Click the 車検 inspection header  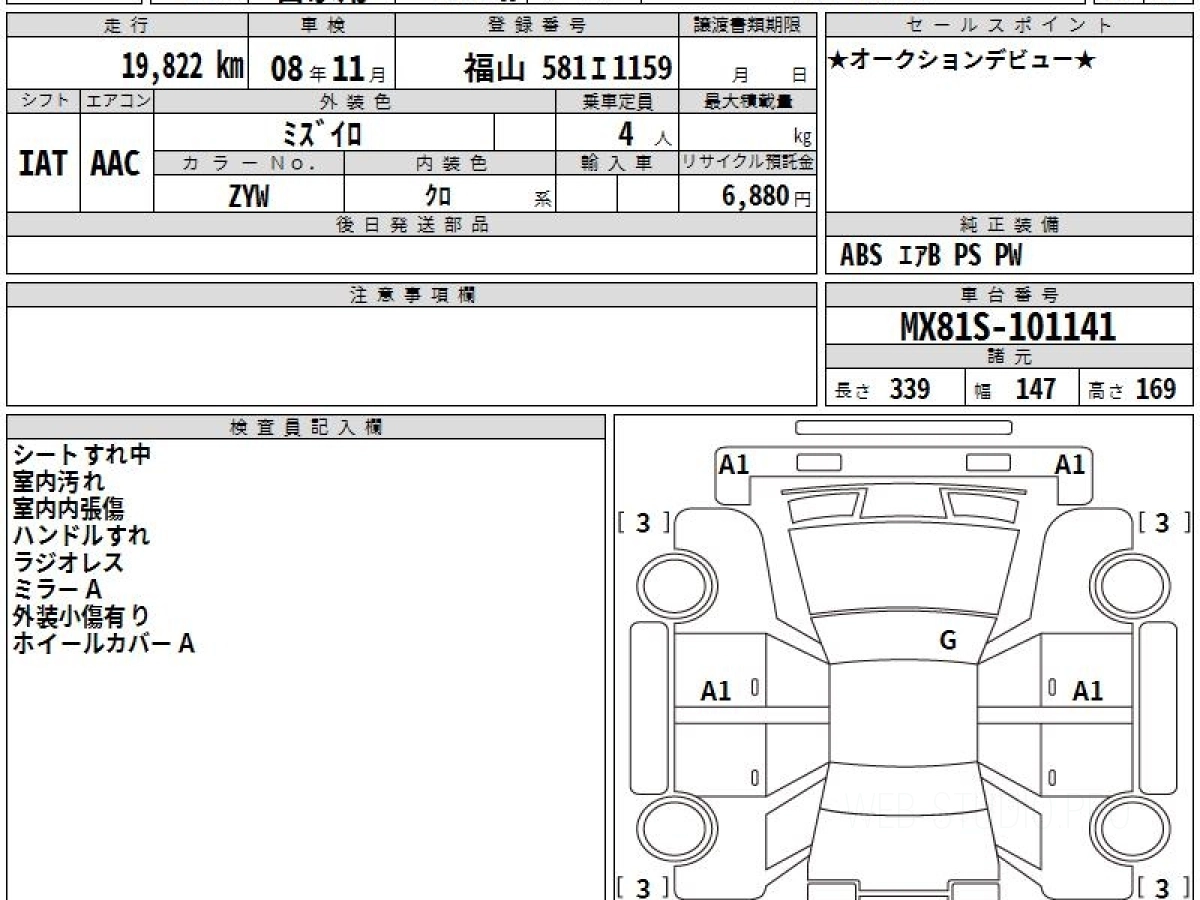(321, 26)
